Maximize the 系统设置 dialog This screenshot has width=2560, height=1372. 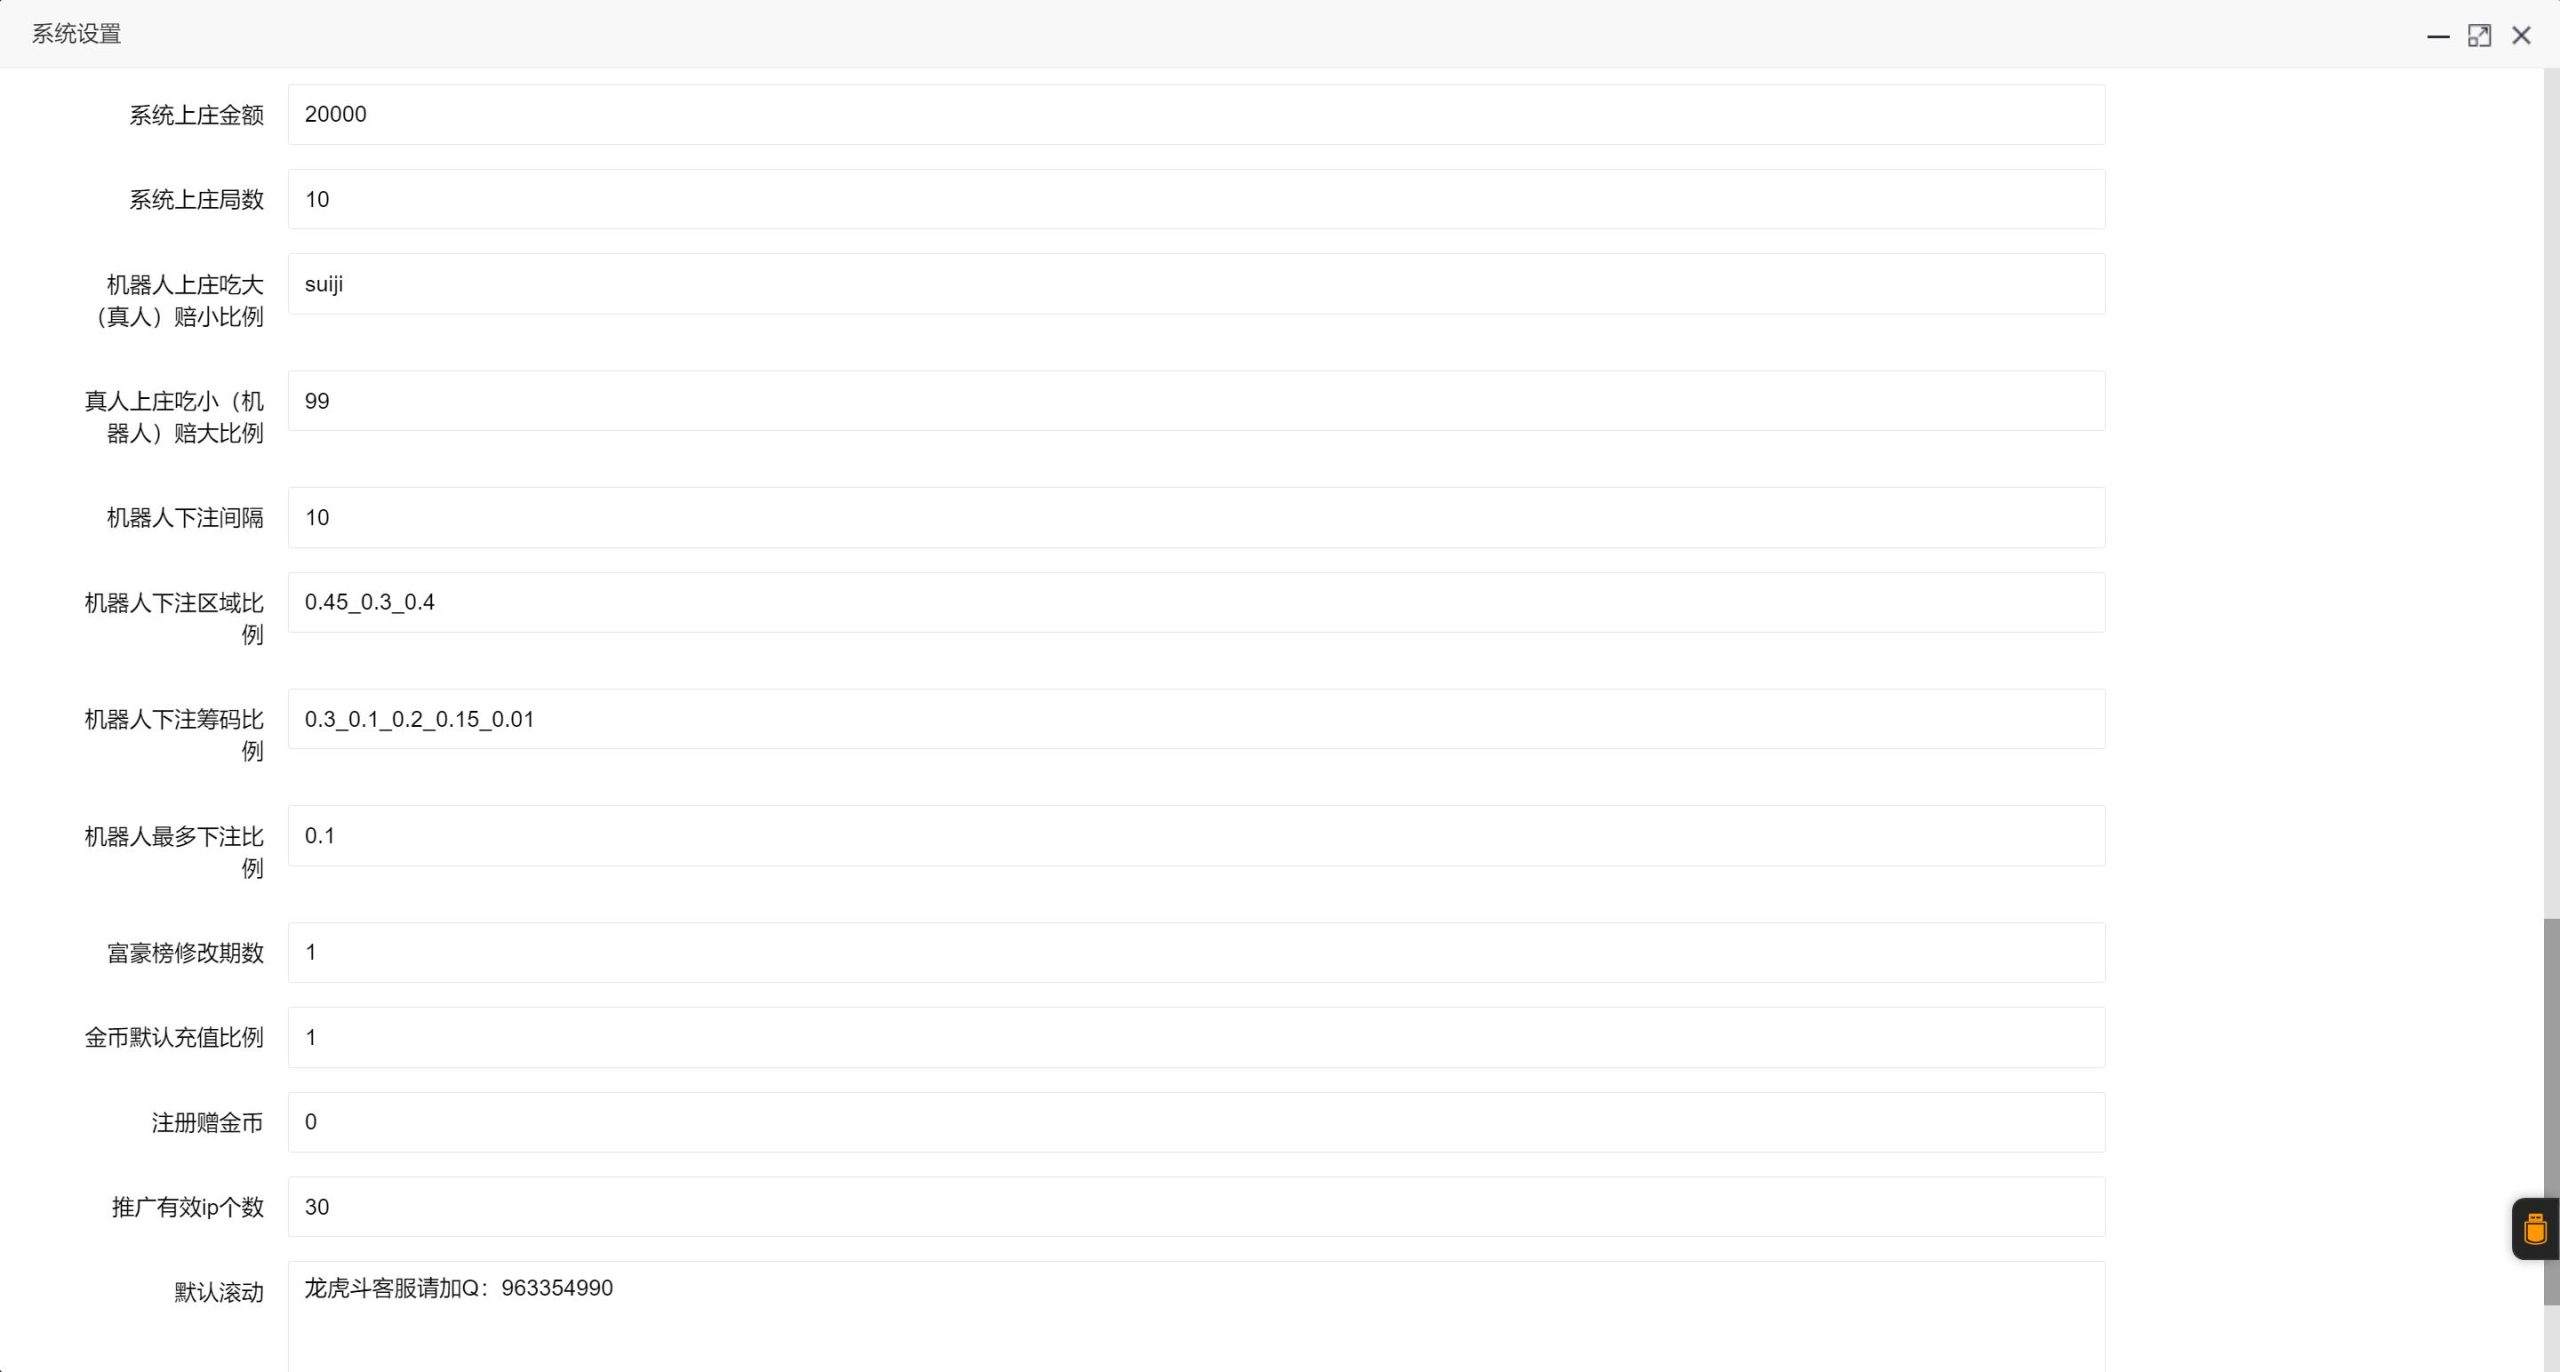[x=2479, y=36]
